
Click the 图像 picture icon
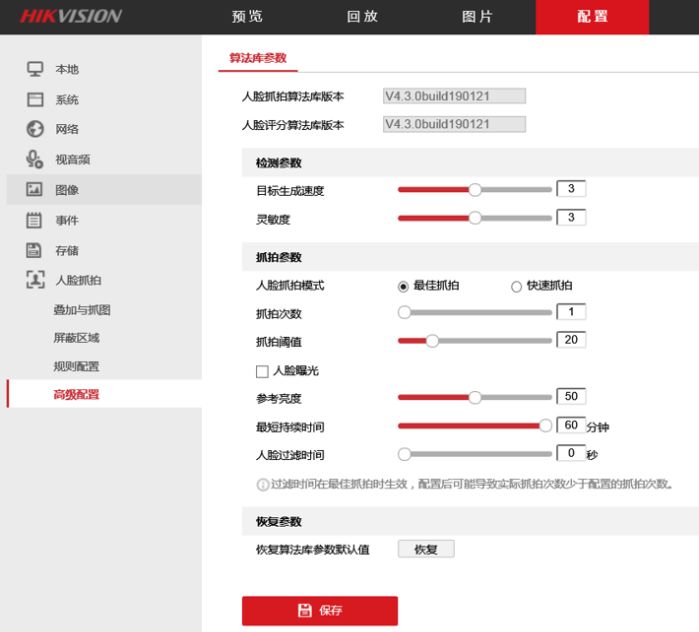[x=35, y=190]
